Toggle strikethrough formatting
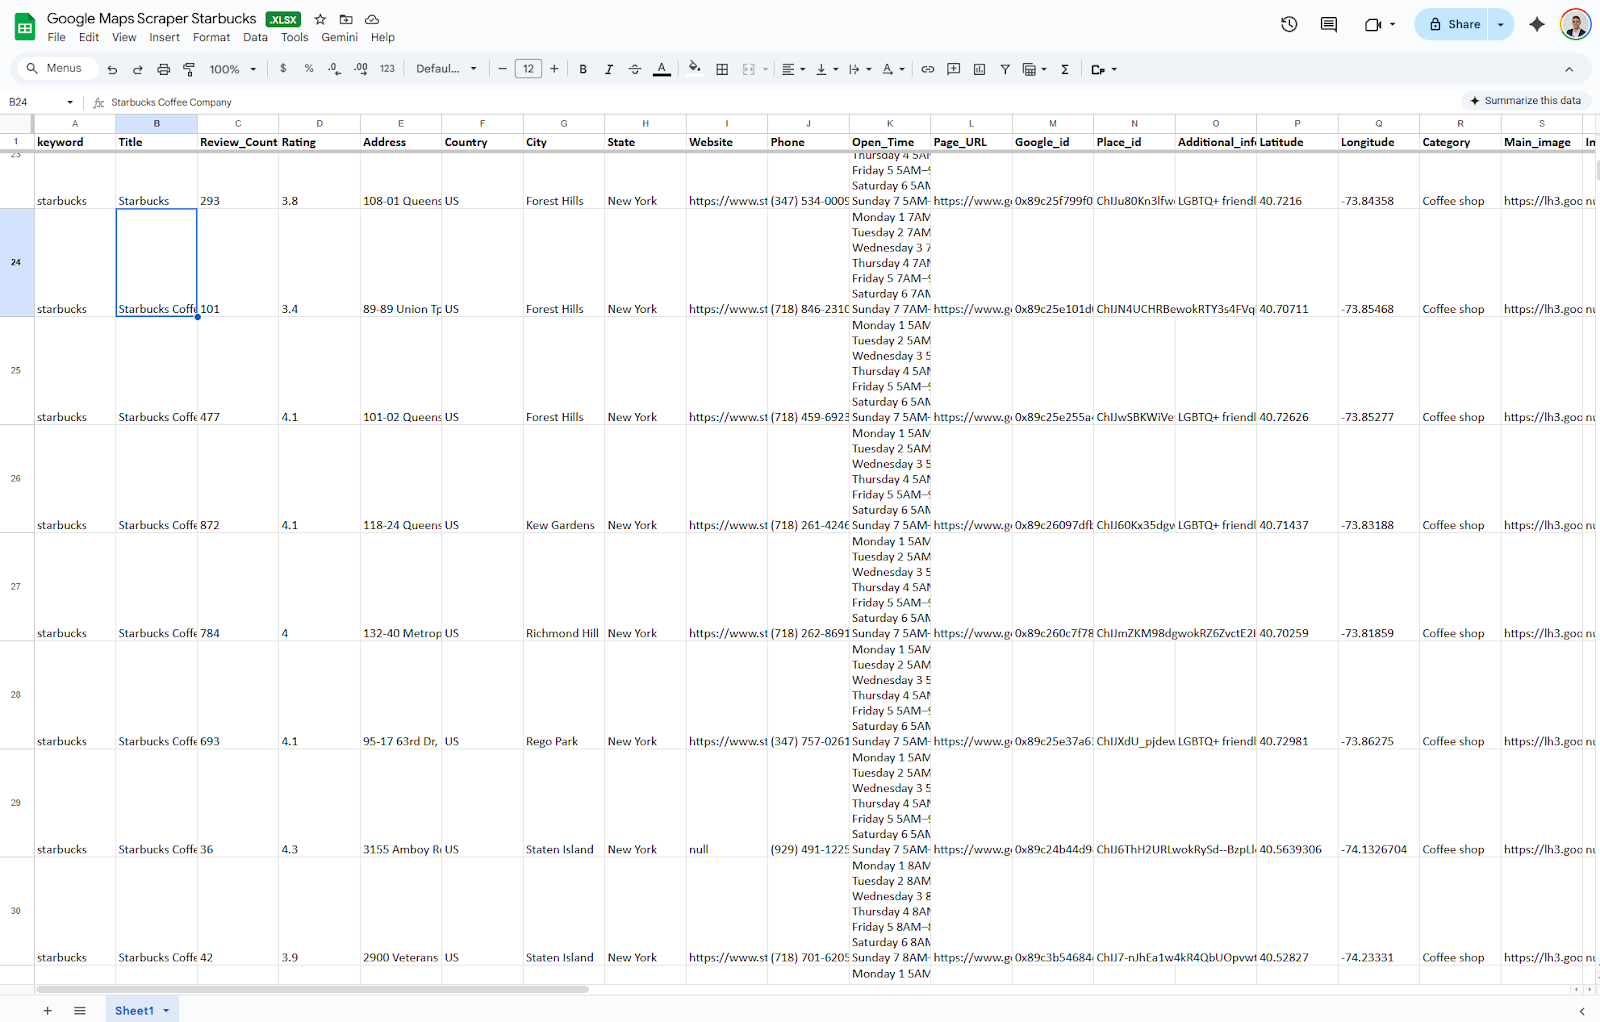The width and height of the screenshot is (1600, 1022). pyautogui.click(x=635, y=69)
